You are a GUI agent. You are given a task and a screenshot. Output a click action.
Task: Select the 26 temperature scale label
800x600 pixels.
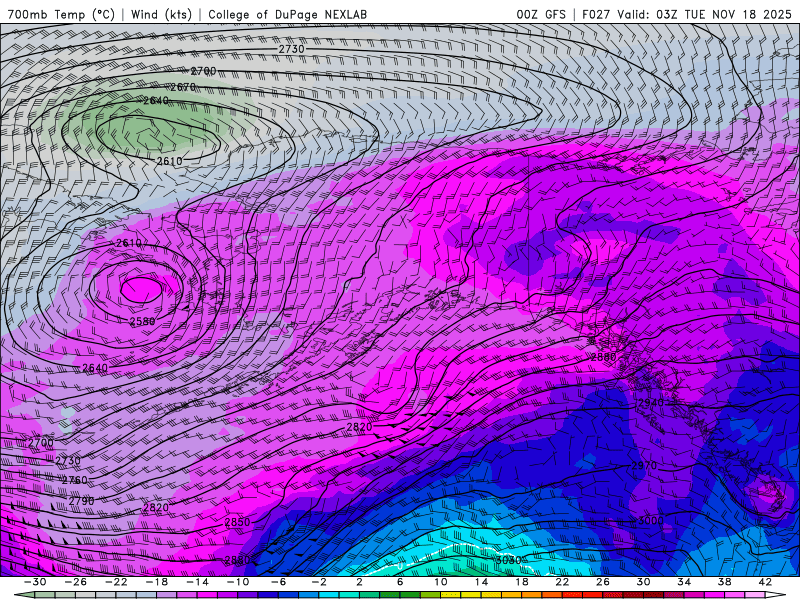[603, 582]
